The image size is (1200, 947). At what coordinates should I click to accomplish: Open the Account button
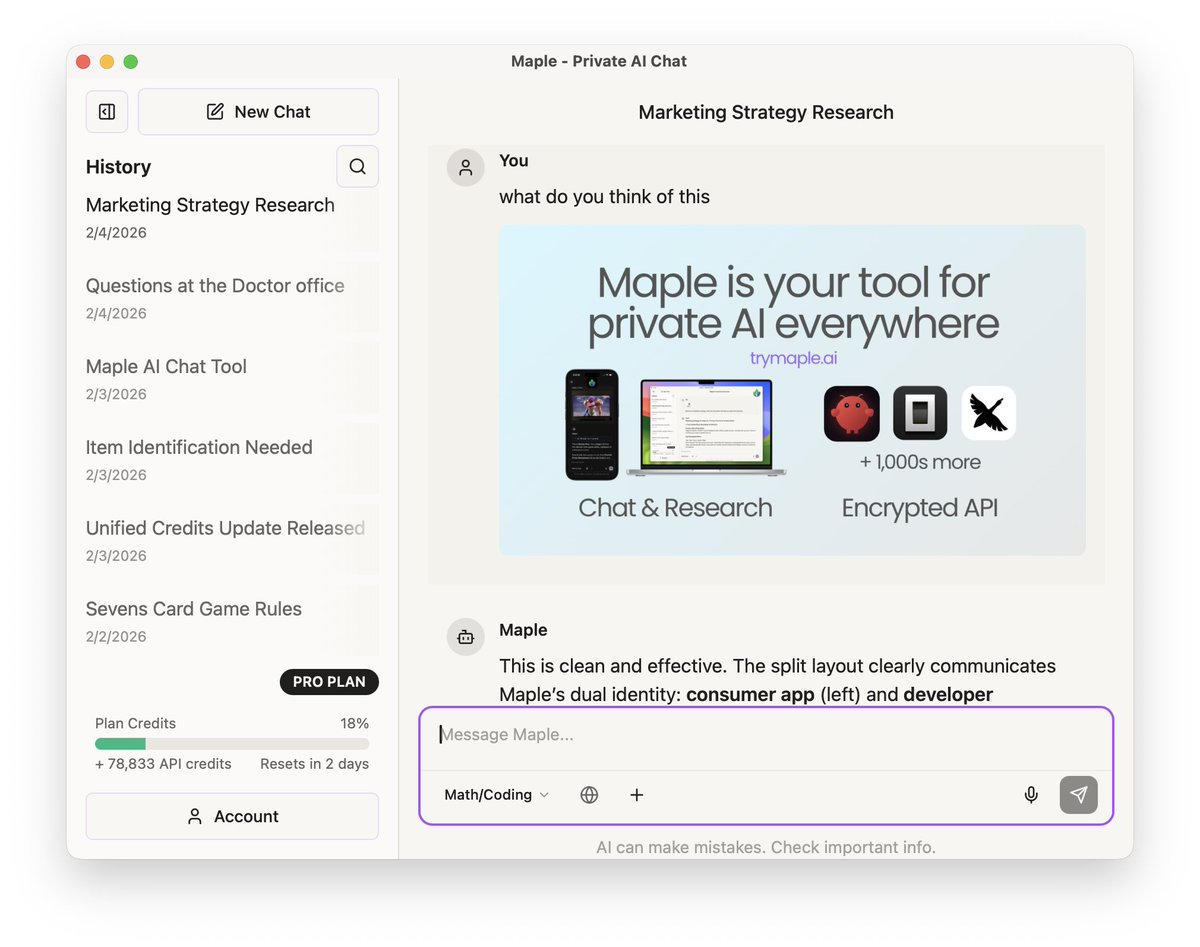(x=232, y=816)
